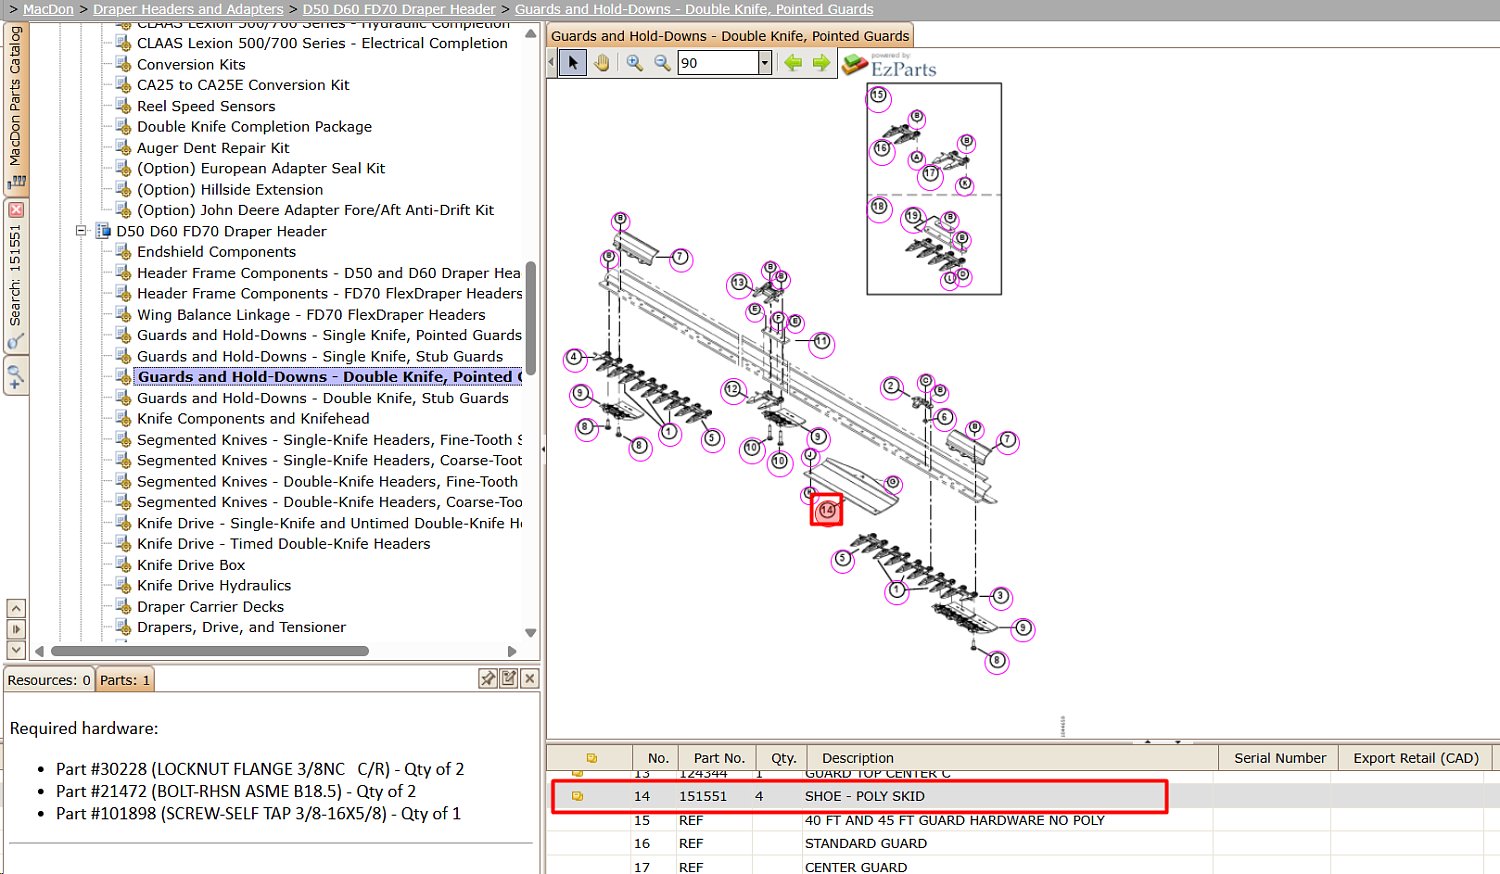Click the D50 D60 FD70 Draper Header book icon

pyautogui.click(x=103, y=231)
